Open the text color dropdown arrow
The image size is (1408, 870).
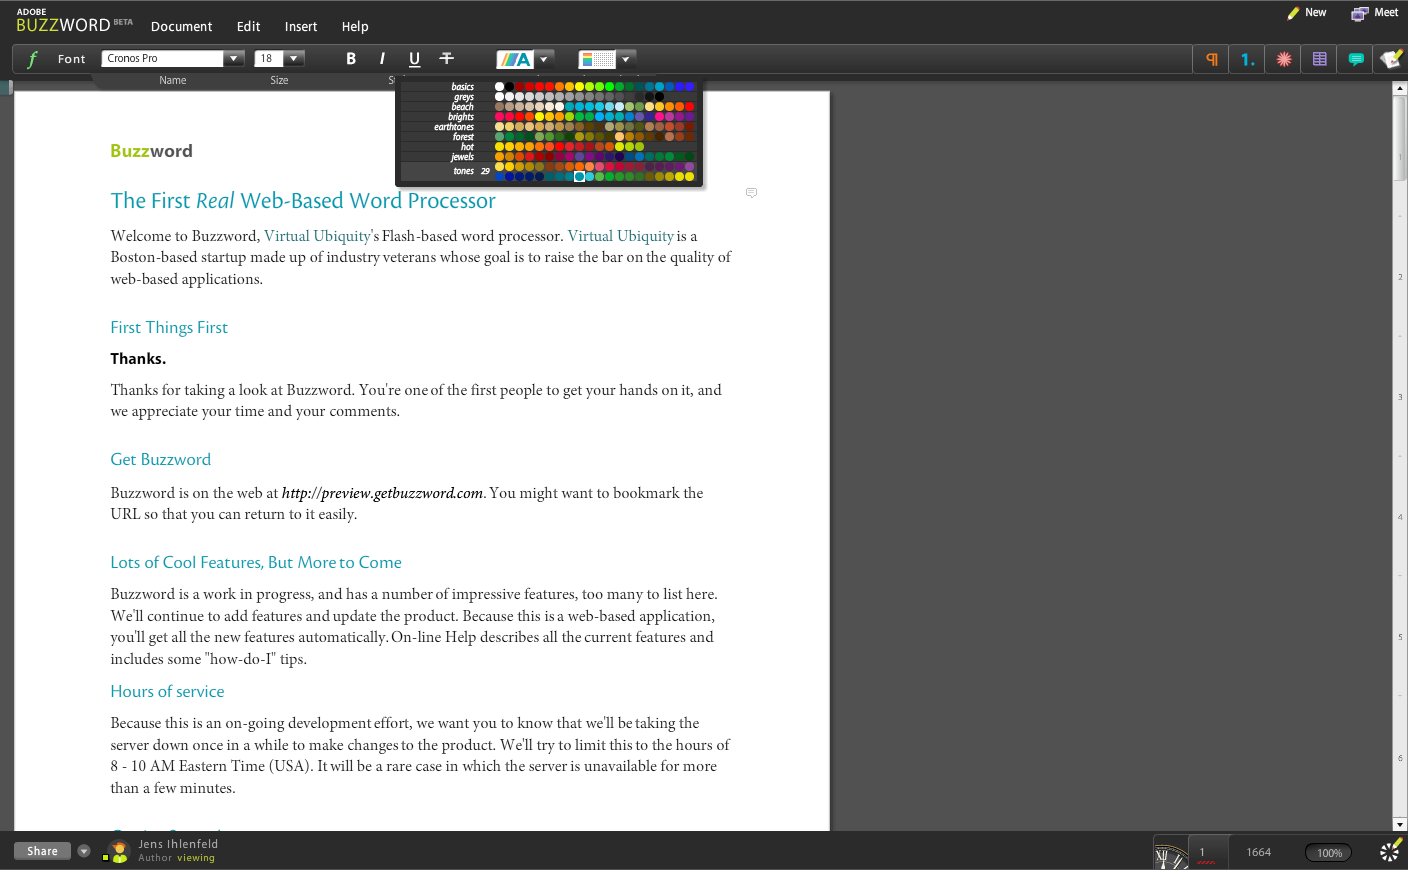(x=544, y=59)
